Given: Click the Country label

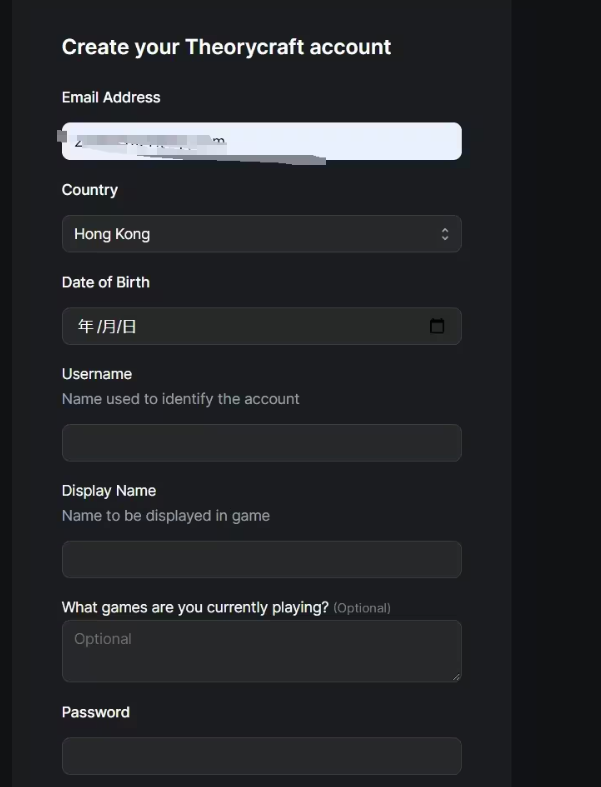Looking at the screenshot, I should [x=90, y=190].
